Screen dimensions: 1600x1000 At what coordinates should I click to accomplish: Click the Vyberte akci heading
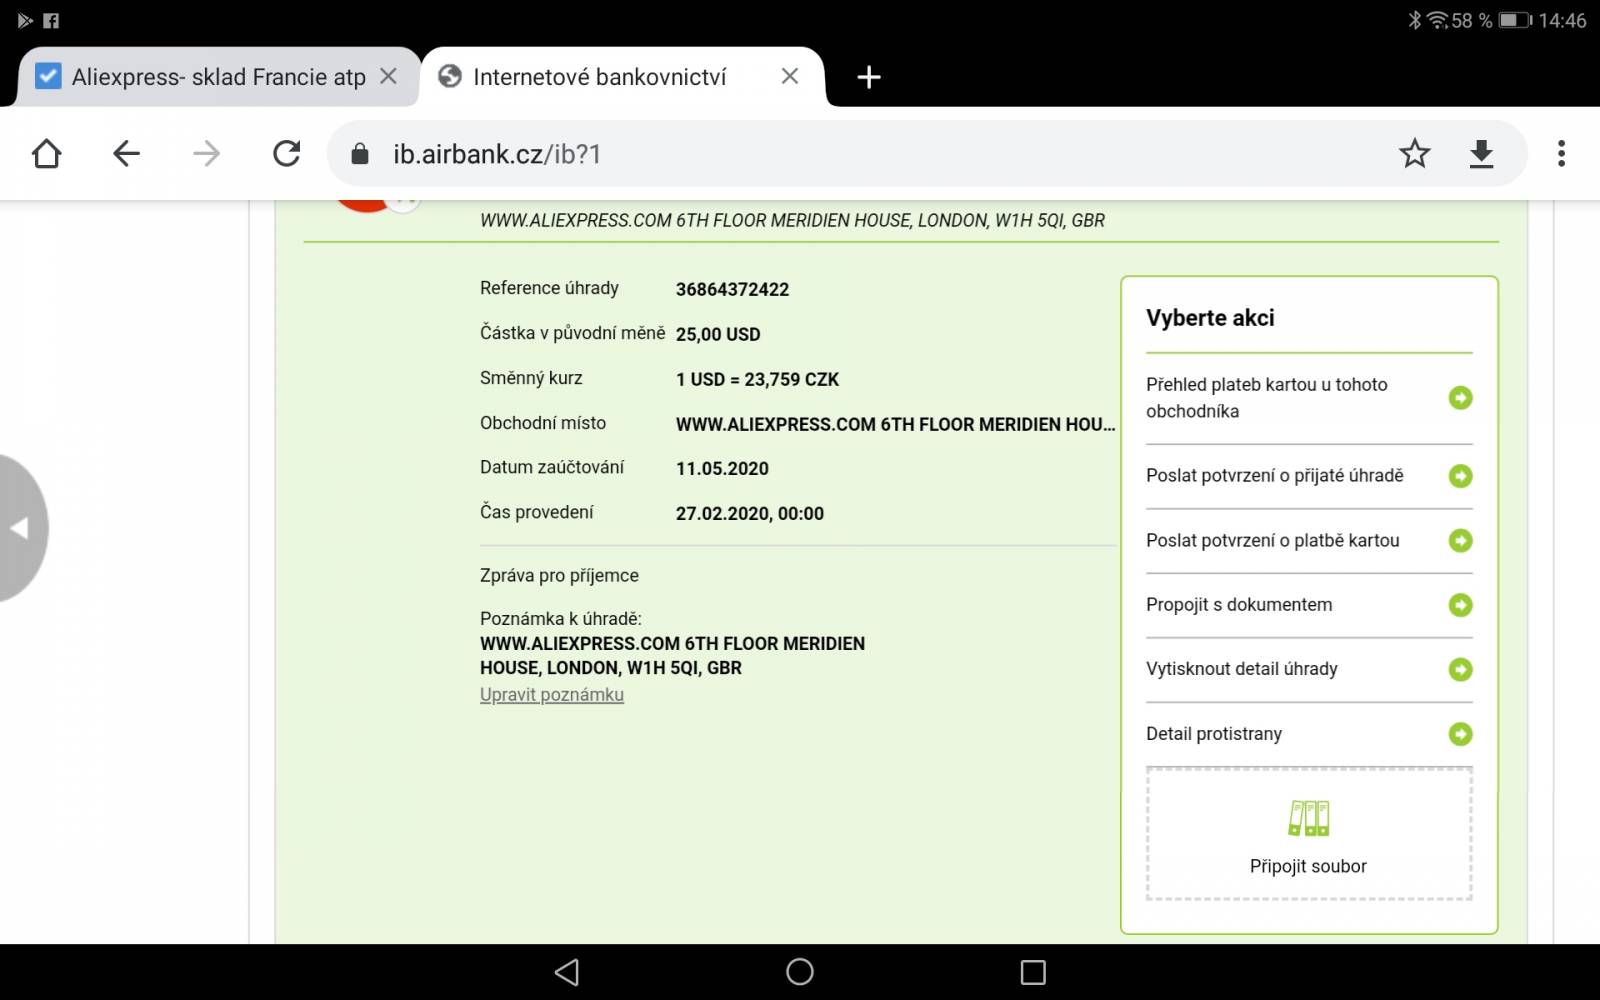[1210, 318]
